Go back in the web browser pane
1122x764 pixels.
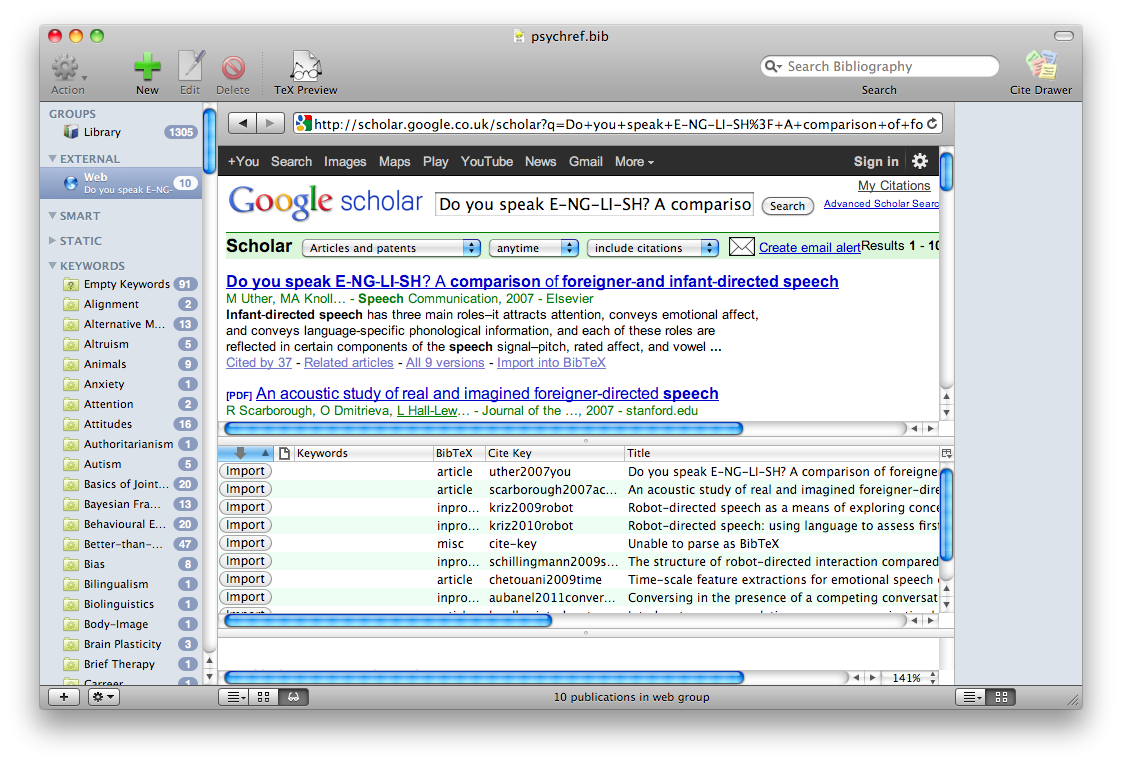(243, 123)
